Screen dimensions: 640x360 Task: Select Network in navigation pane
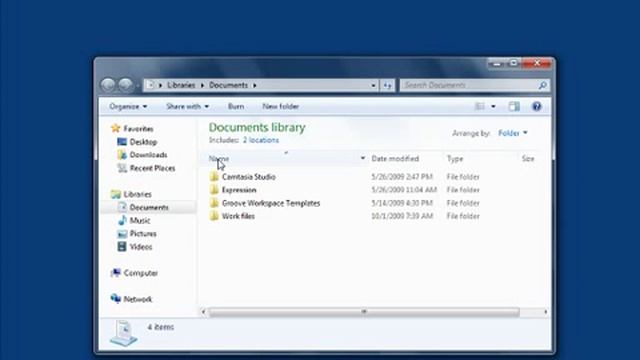[138, 299]
